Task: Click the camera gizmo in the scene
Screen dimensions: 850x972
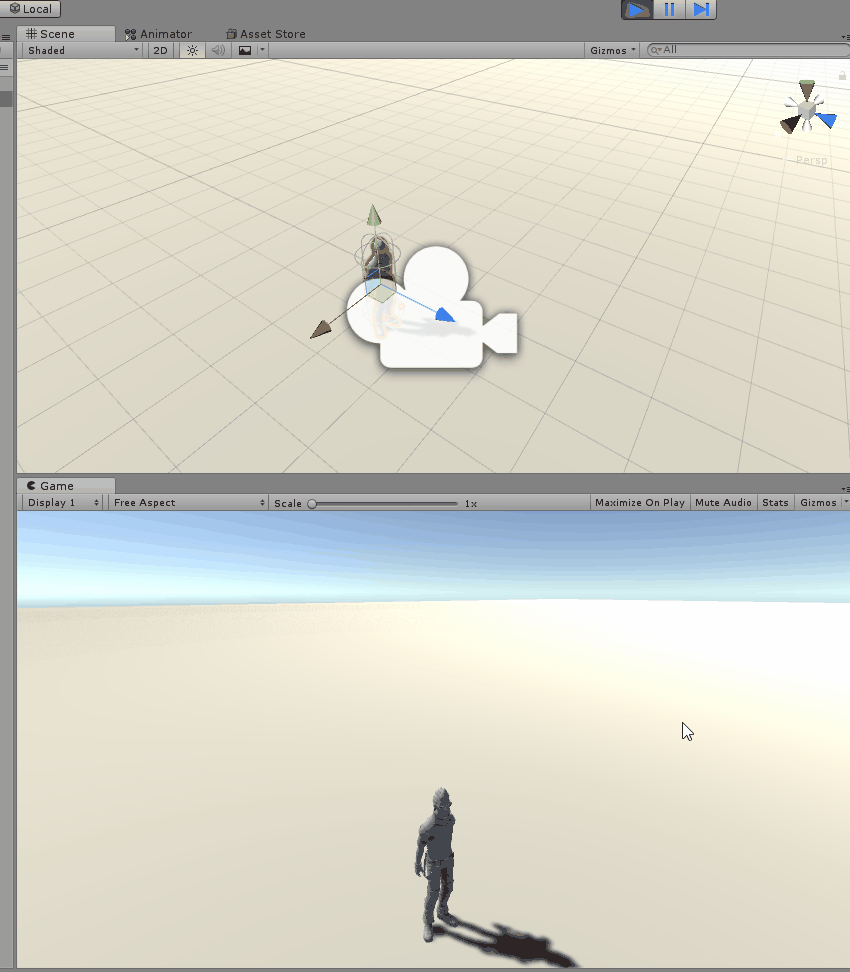Action: click(440, 310)
